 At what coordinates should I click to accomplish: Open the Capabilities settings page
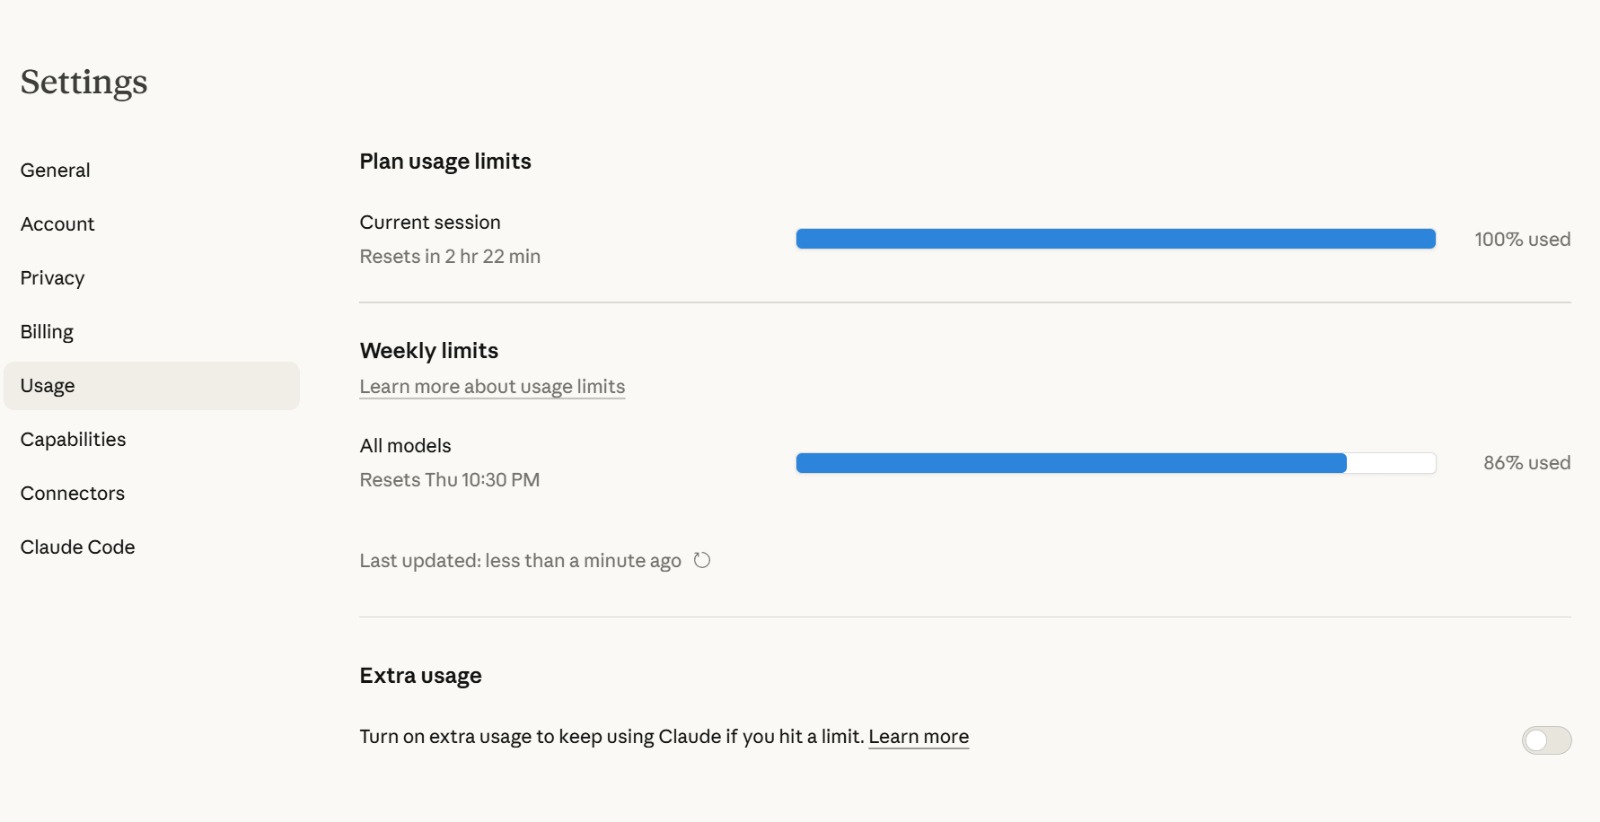[x=72, y=438]
